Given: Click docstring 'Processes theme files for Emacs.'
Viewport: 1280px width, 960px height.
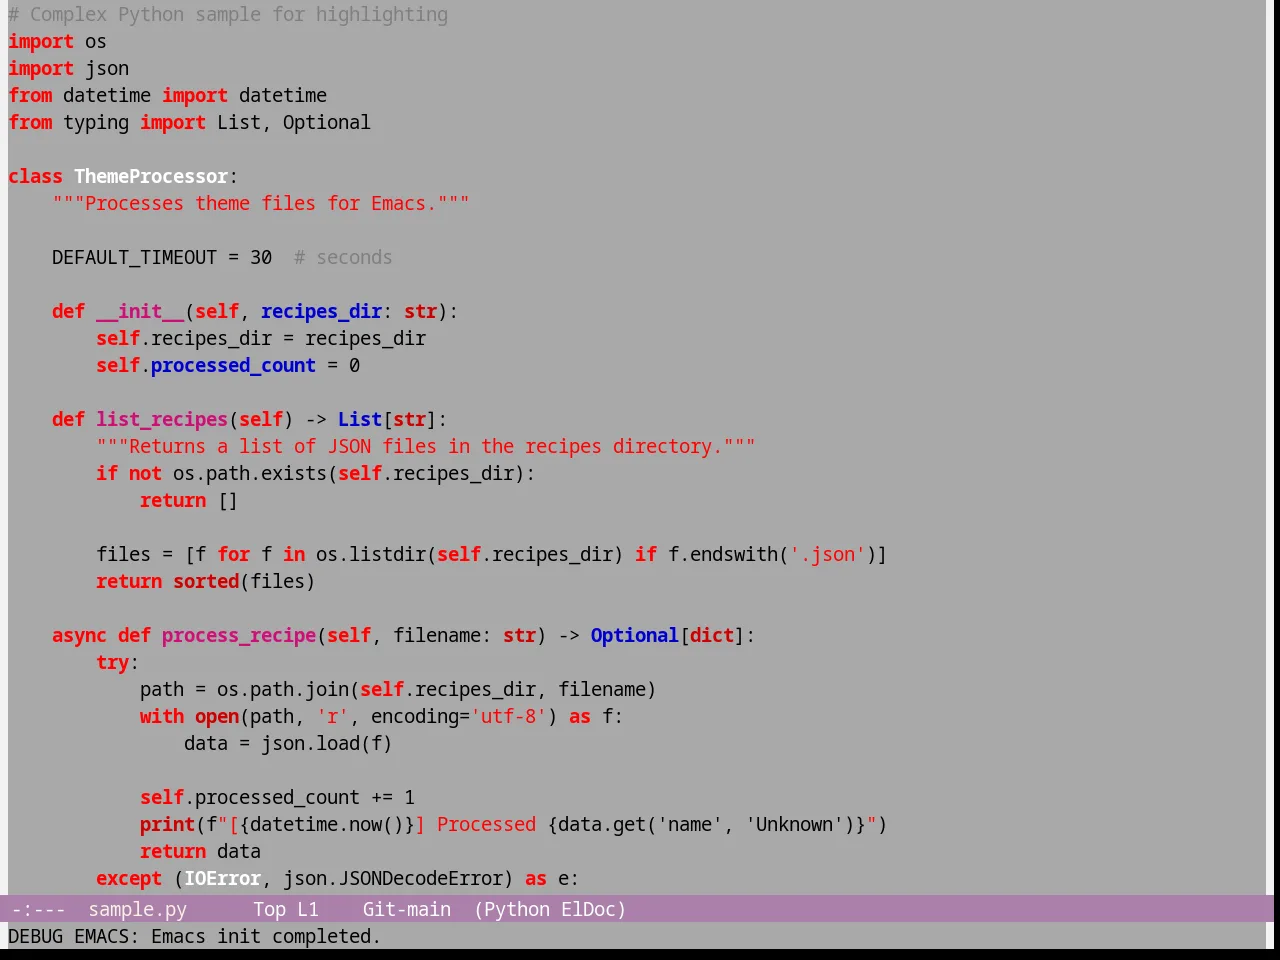Looking at the screenshot, I should (261, 203).
